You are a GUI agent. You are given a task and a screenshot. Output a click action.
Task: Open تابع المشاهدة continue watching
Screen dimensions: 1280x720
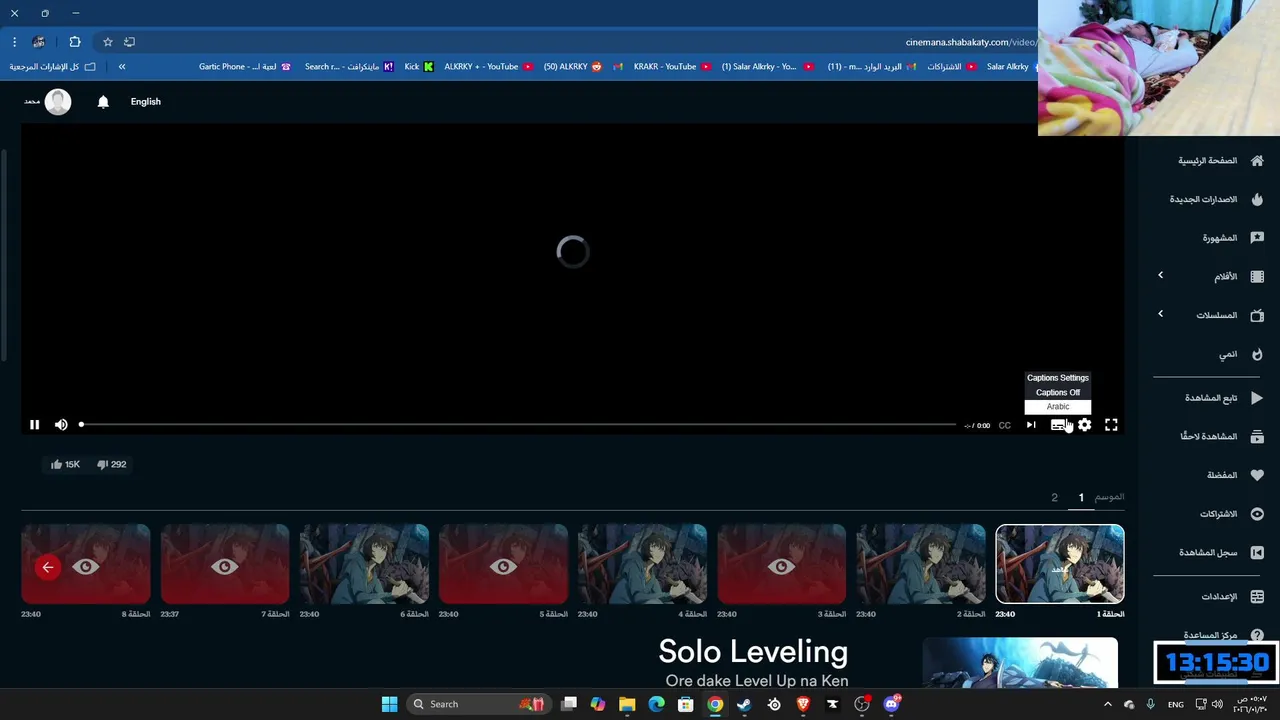(x=1224, y=398)
